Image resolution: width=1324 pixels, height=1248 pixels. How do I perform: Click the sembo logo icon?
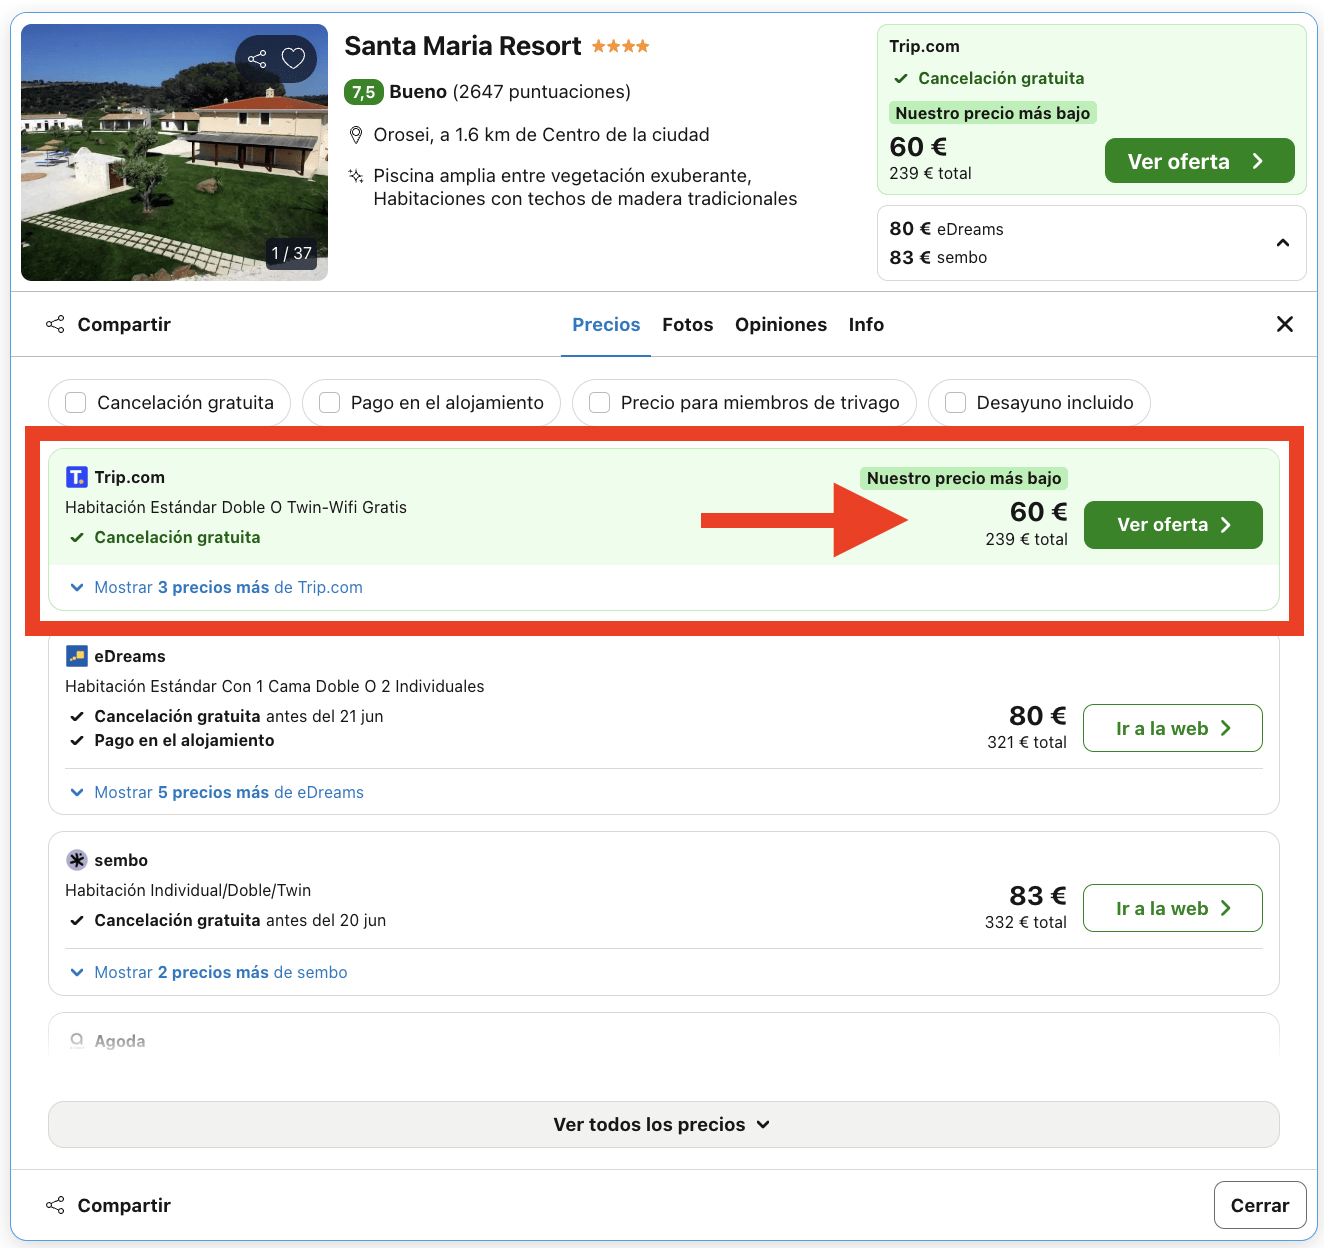(76, 860)
